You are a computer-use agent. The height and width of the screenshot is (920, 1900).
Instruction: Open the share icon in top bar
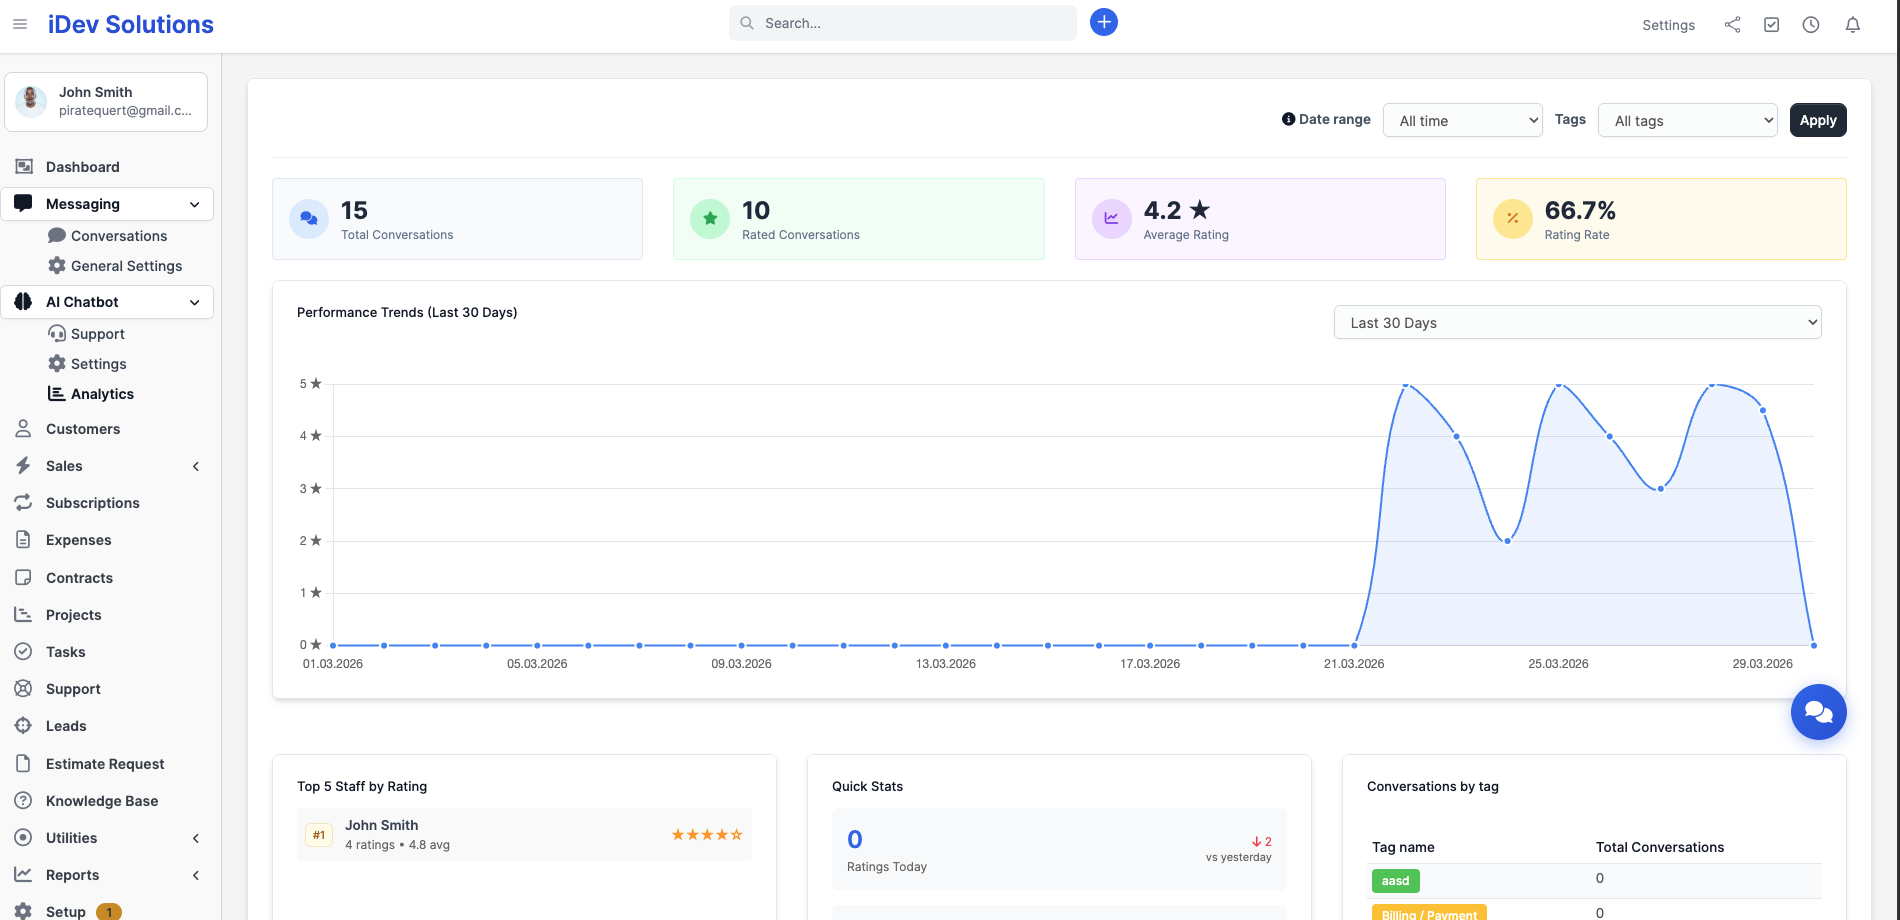tap(1732, 25)
